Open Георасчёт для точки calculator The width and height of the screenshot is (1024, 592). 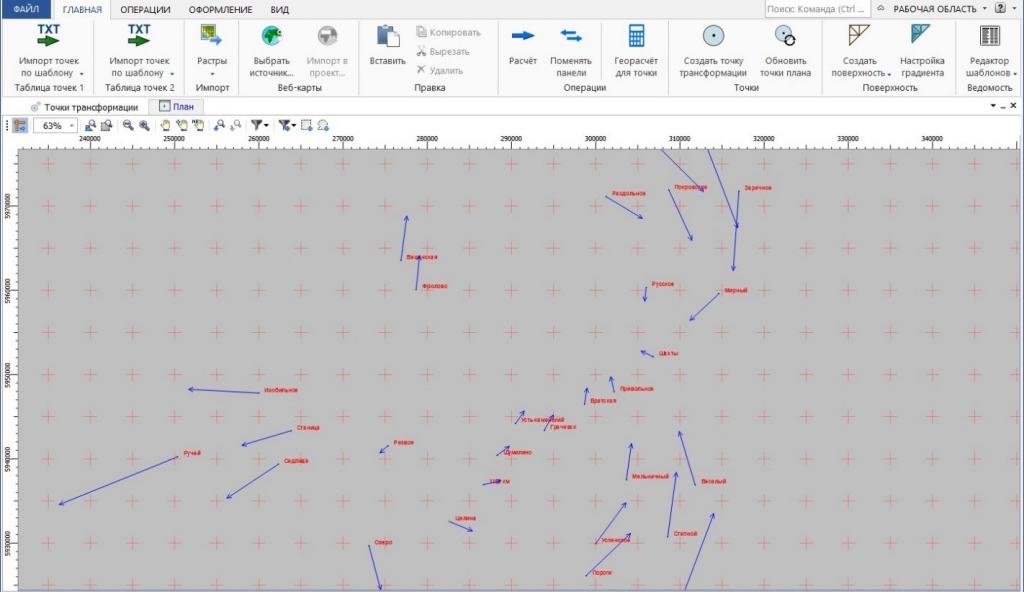635,37
